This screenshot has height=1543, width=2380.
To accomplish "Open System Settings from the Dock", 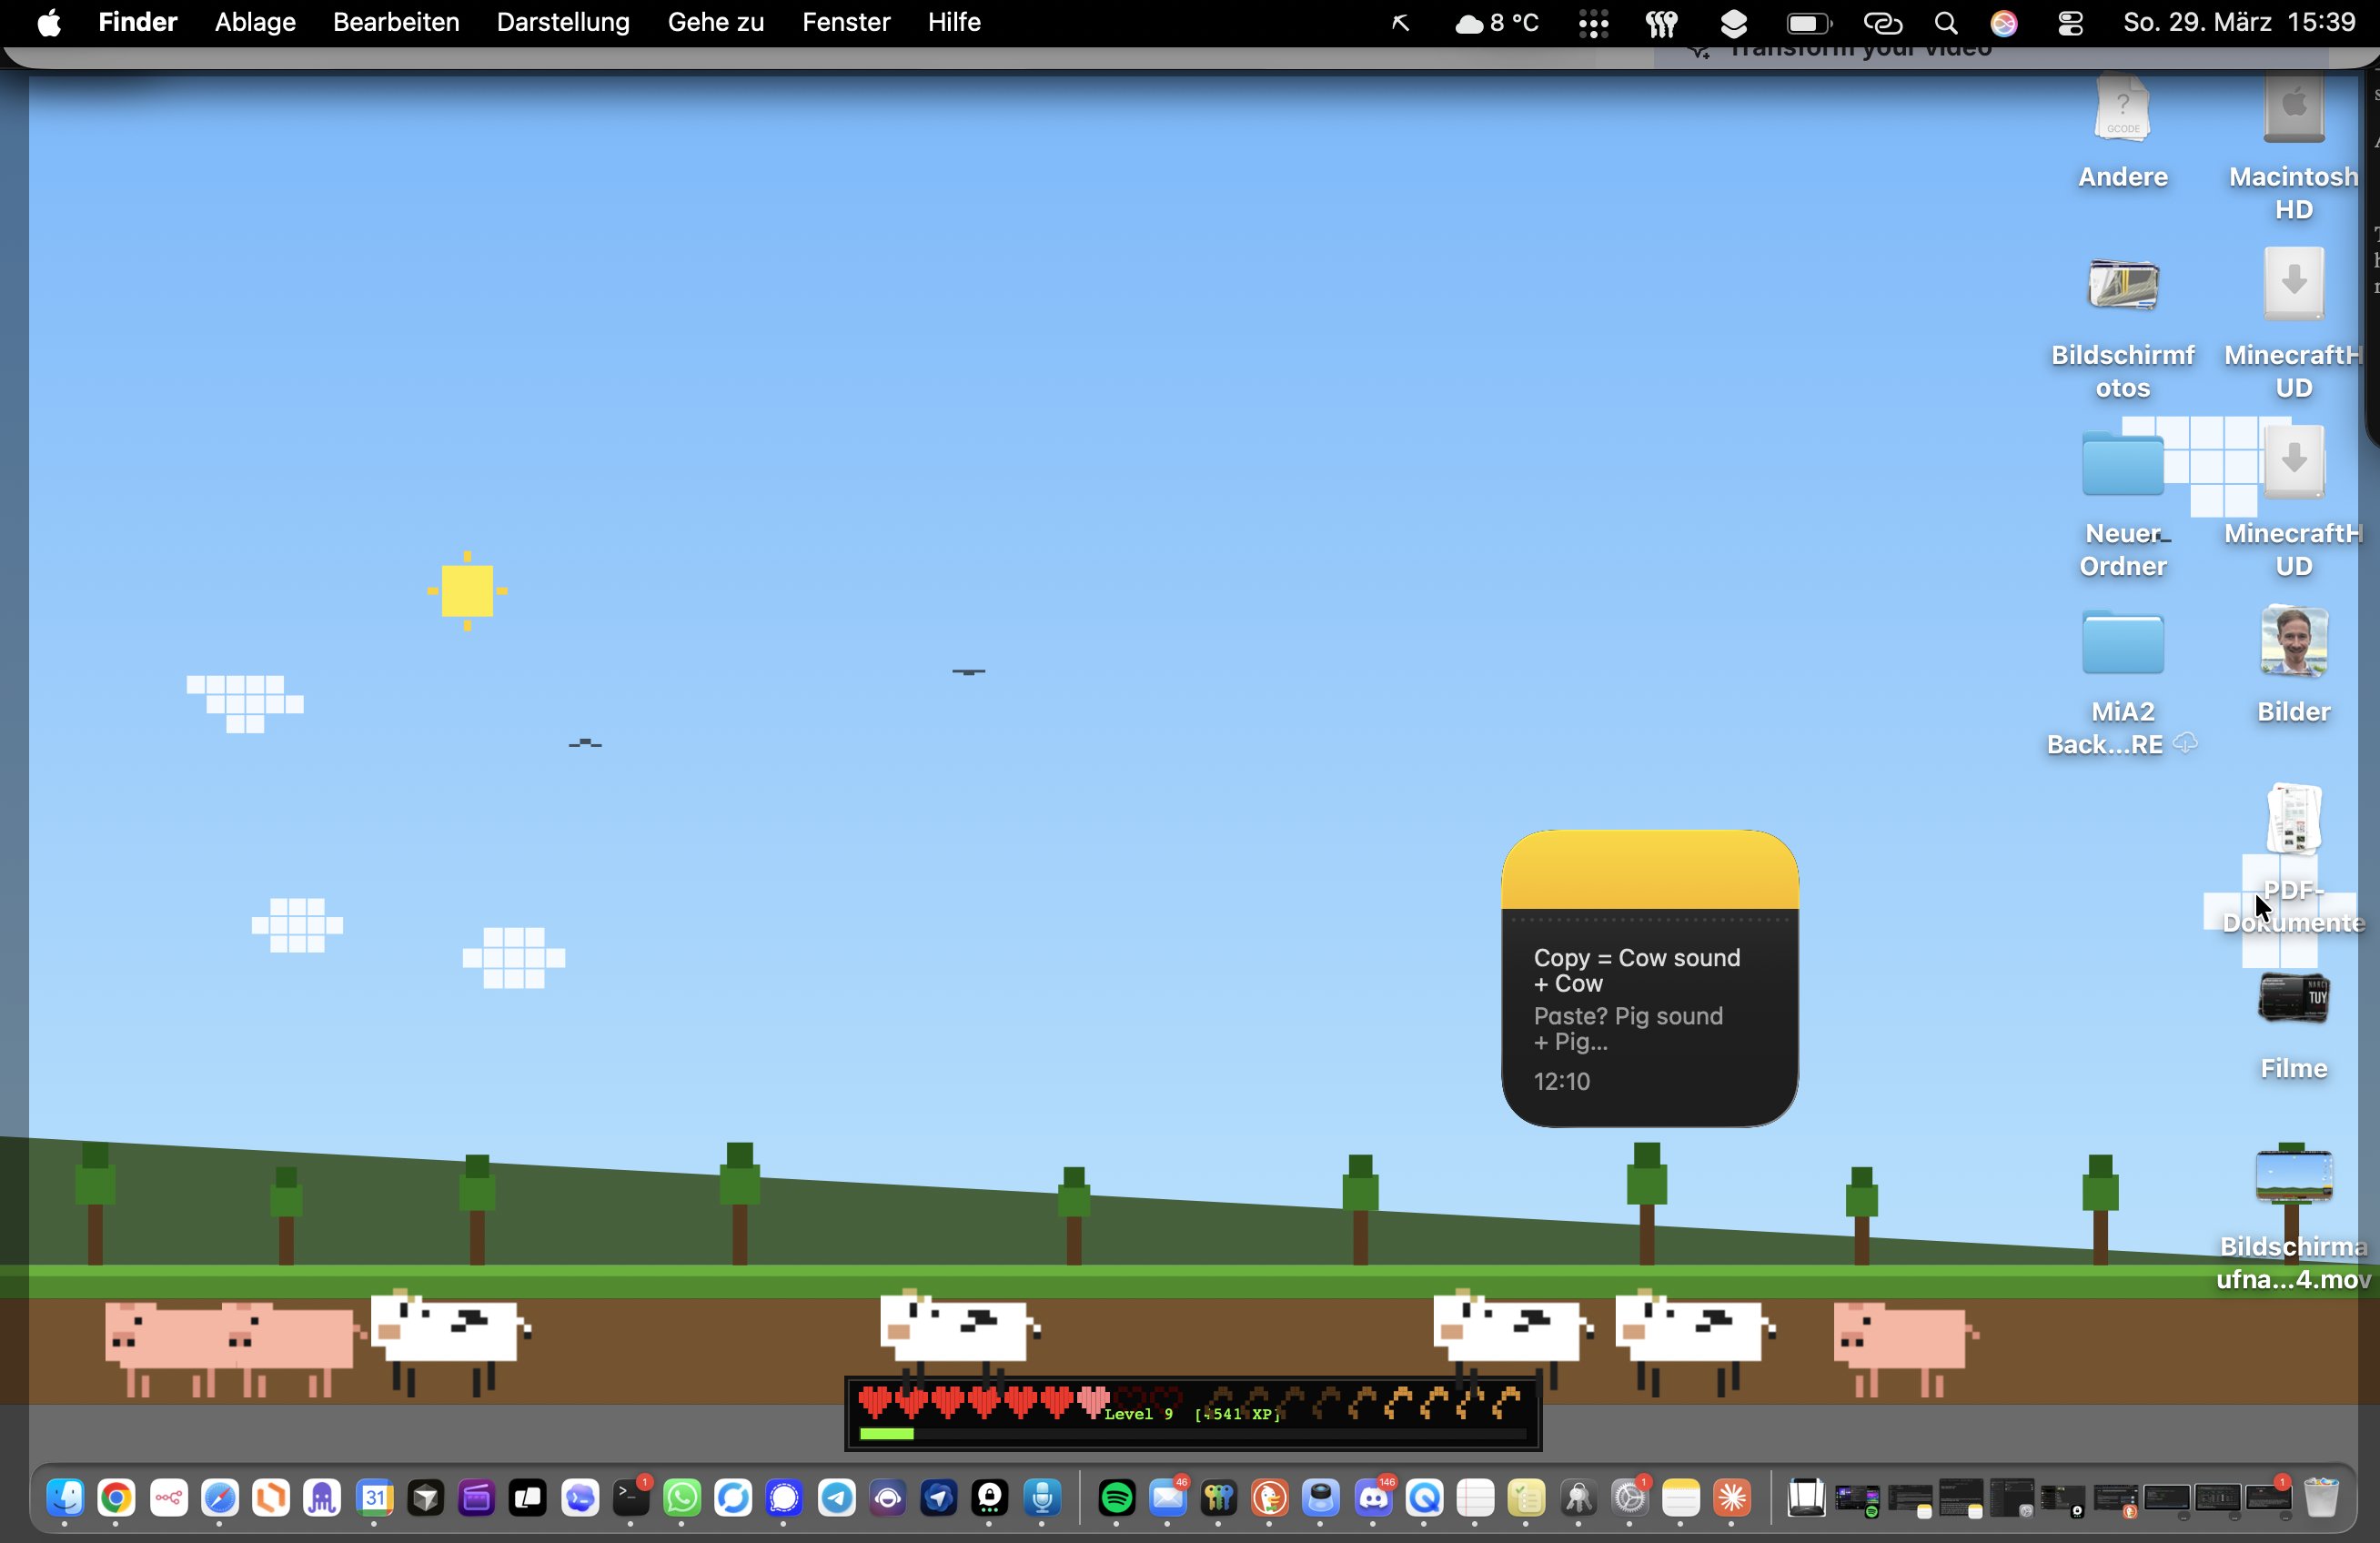I will click(1630, 1498).
